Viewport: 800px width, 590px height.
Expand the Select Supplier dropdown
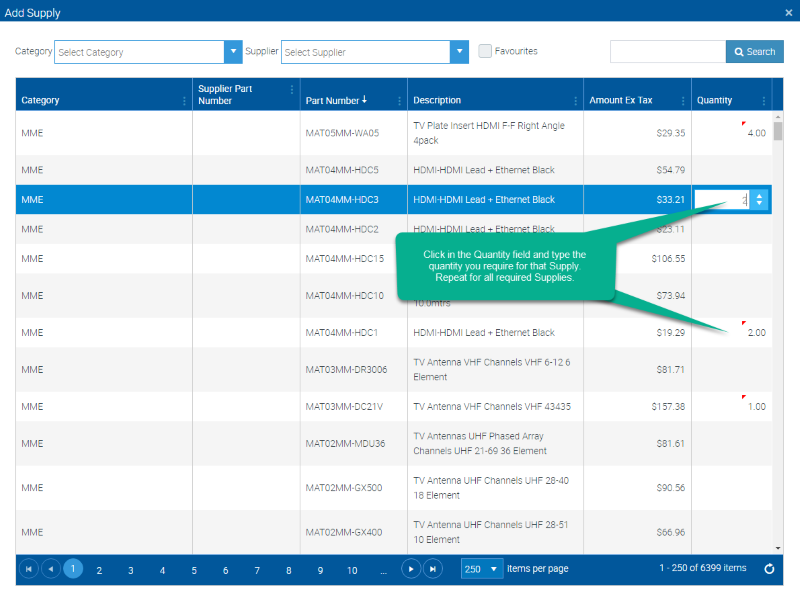[x=459, y=52]
